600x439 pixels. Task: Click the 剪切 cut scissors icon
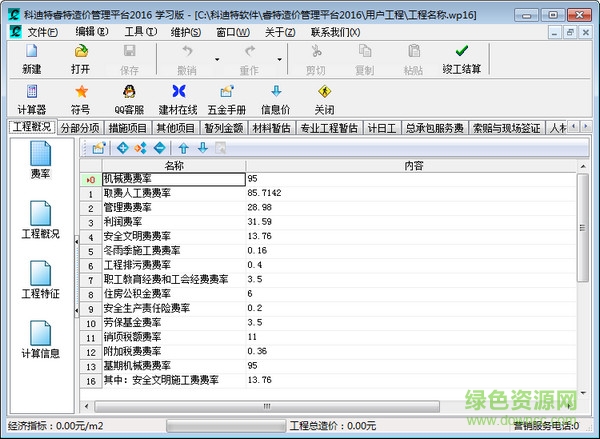[x=316, y=51]
